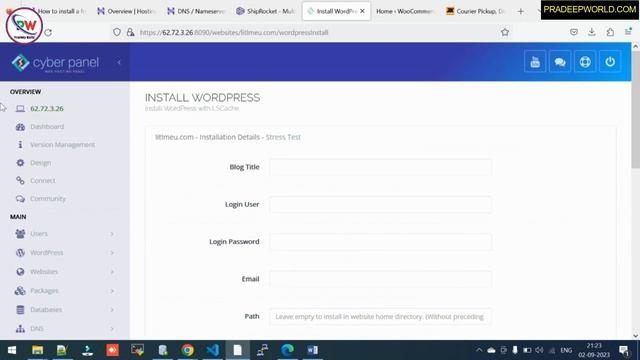Open the Windows Start menu
Image resolution: width=640 pixels, height=360 pixels.
12,350
